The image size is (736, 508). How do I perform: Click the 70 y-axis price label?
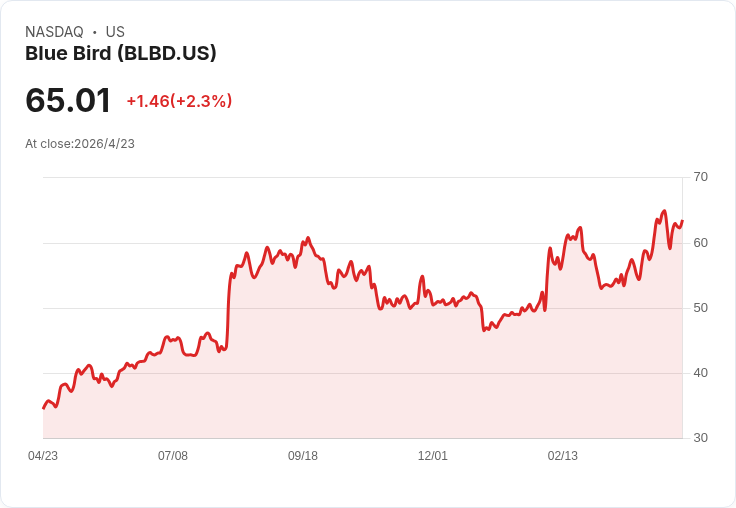pyautogui.click(x=700, y=177)
